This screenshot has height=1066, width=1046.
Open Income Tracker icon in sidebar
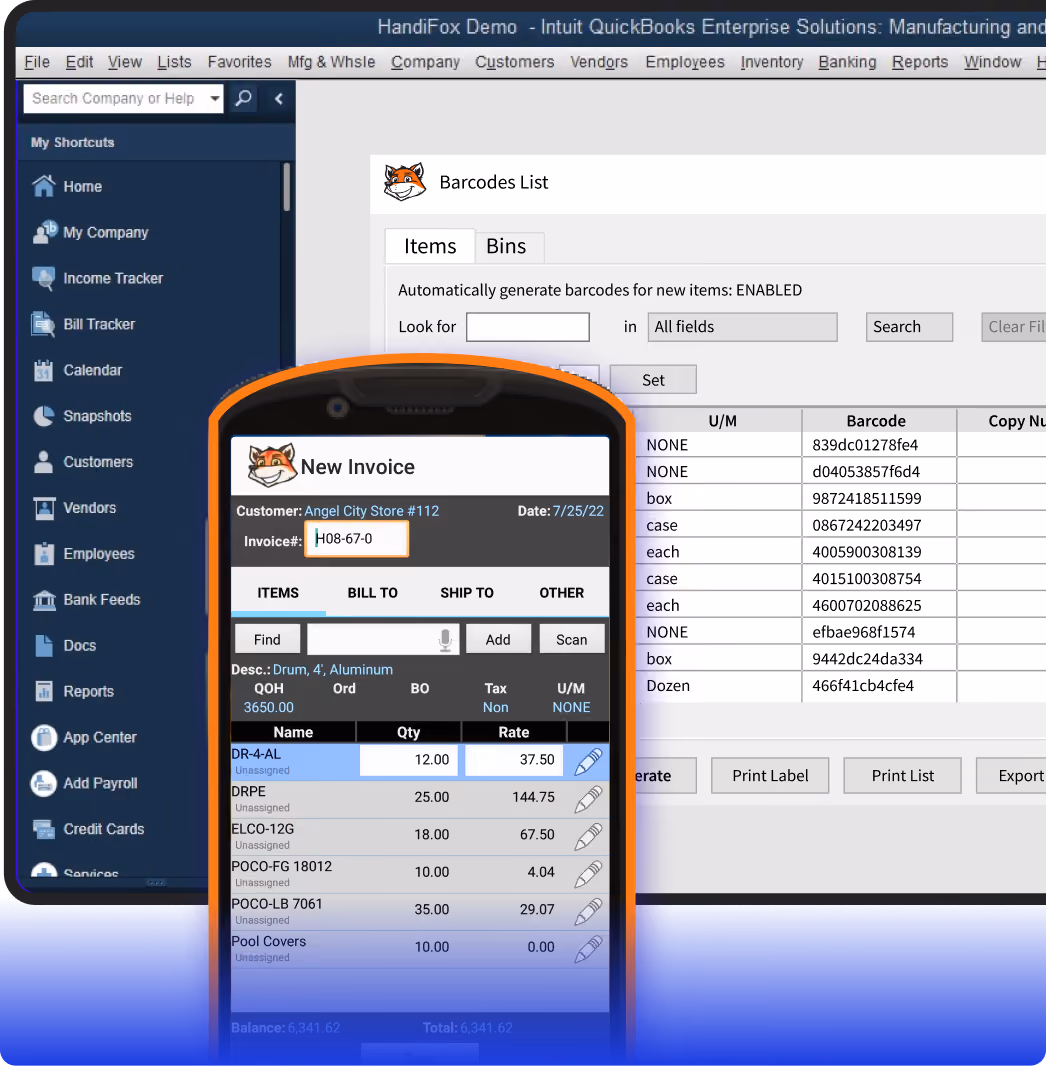point(43,278)
